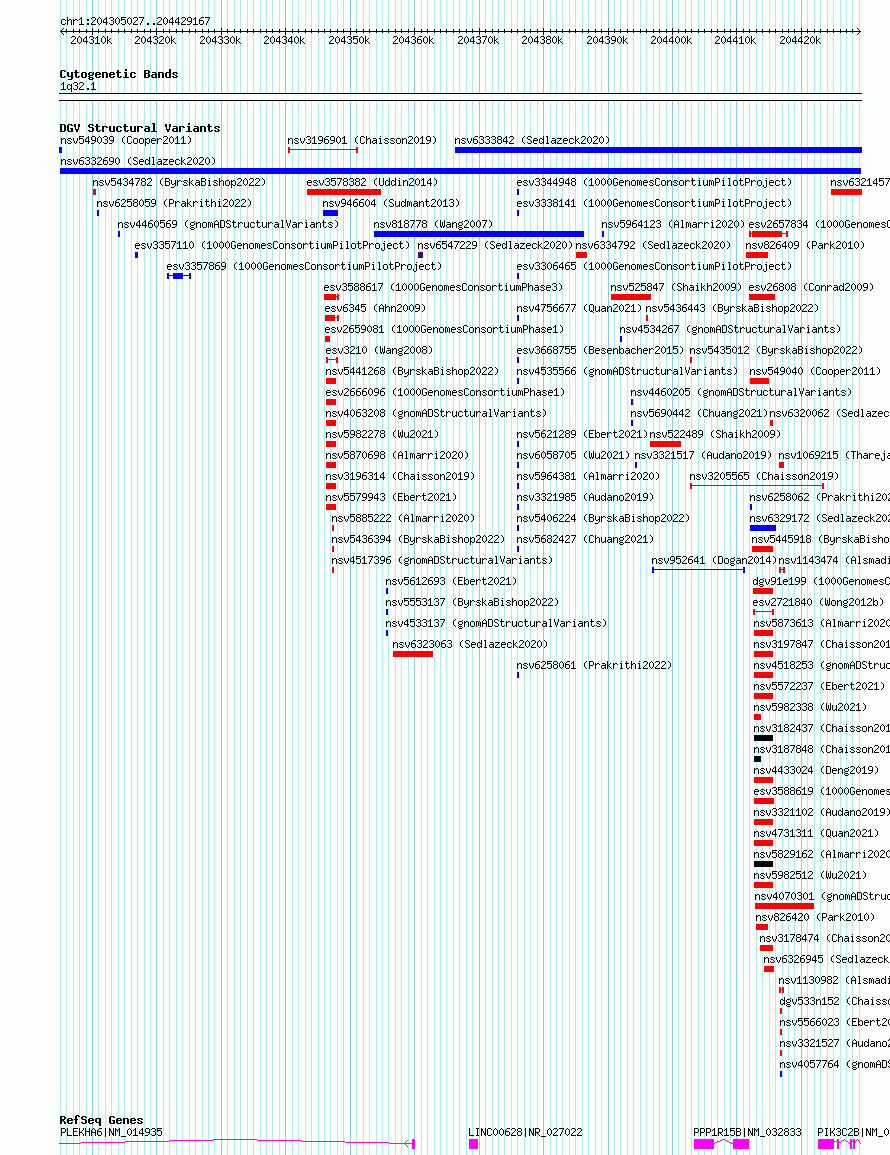Click nsv4533137 (gnomADStructuralVariants) label
The width and height of the screenshot is (890, 1155).
coord(496,623)
